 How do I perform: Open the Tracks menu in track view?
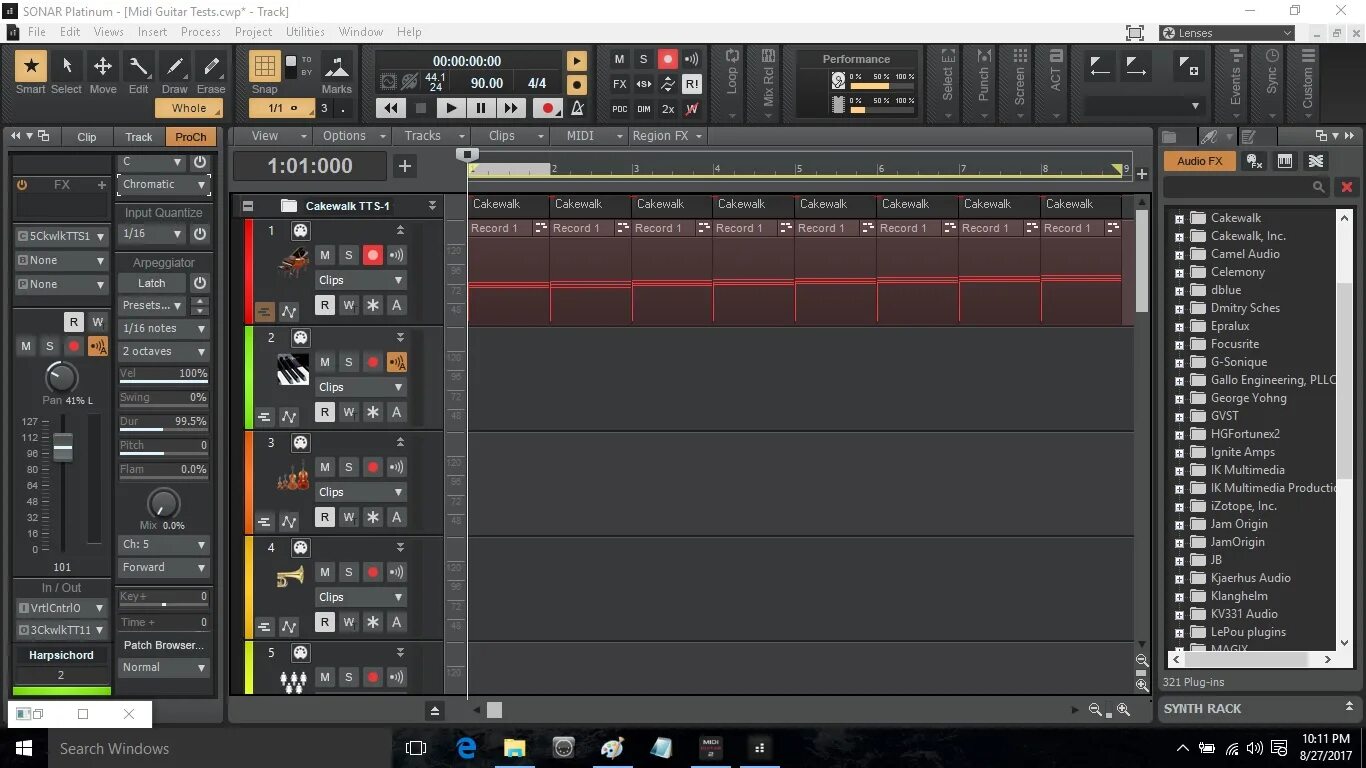tap(433, 136)
